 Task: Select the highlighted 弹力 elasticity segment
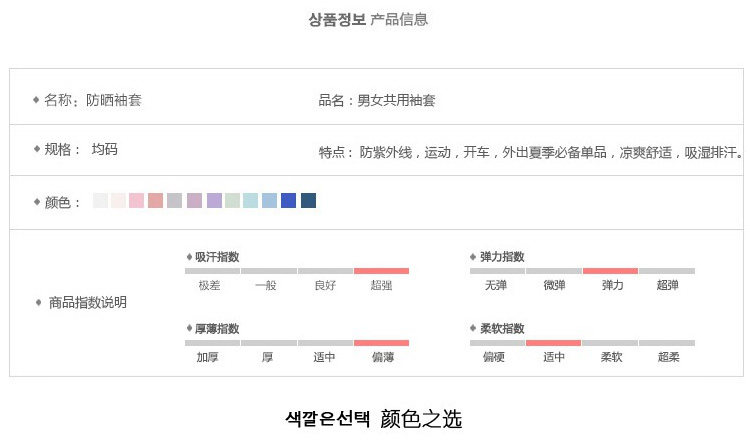610,271
